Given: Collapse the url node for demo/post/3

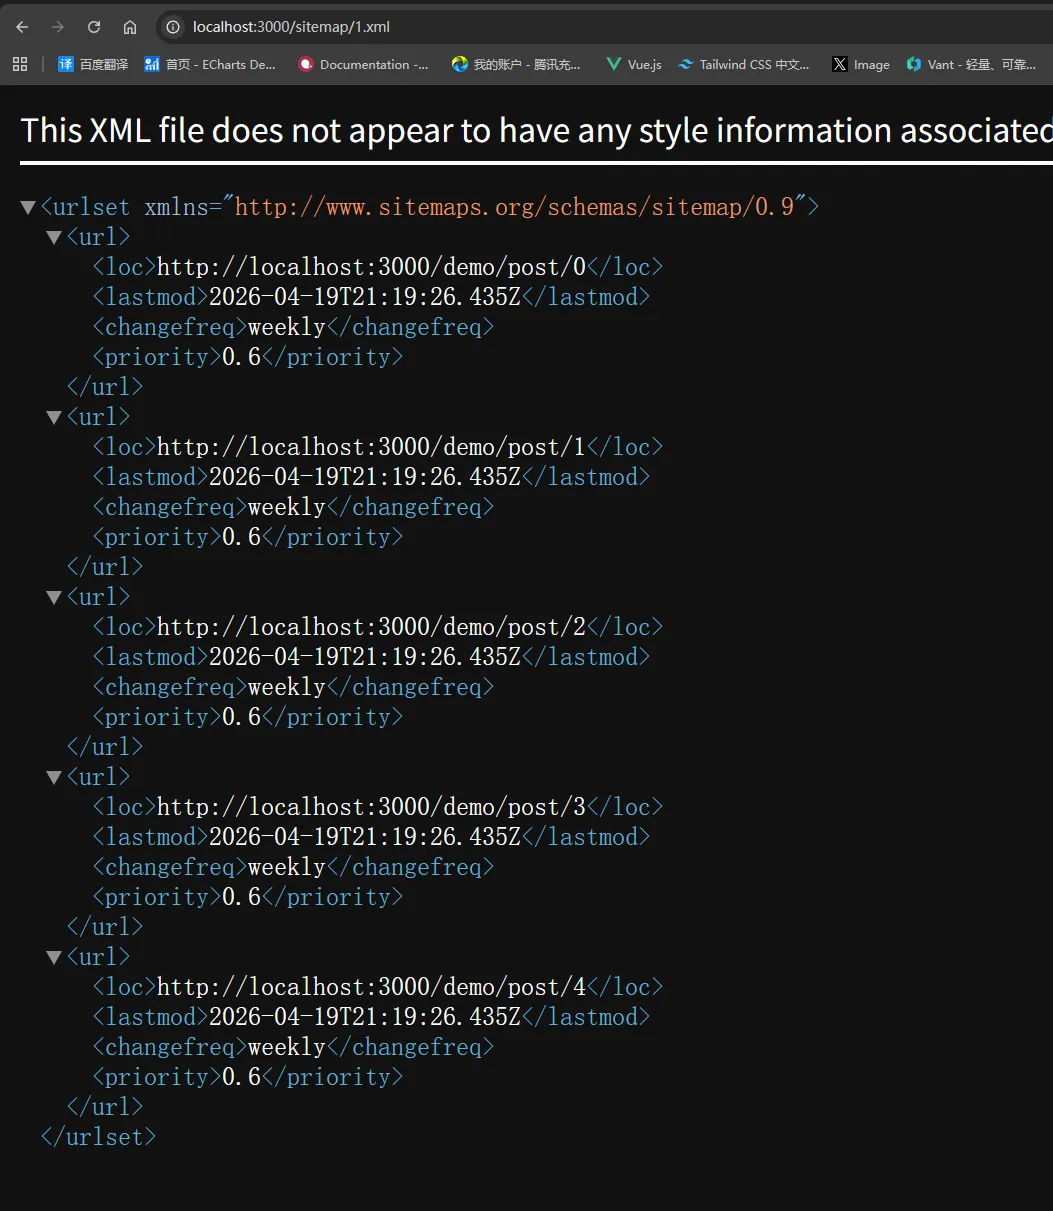Looking at the screenshot, I should tap(54, 778).
